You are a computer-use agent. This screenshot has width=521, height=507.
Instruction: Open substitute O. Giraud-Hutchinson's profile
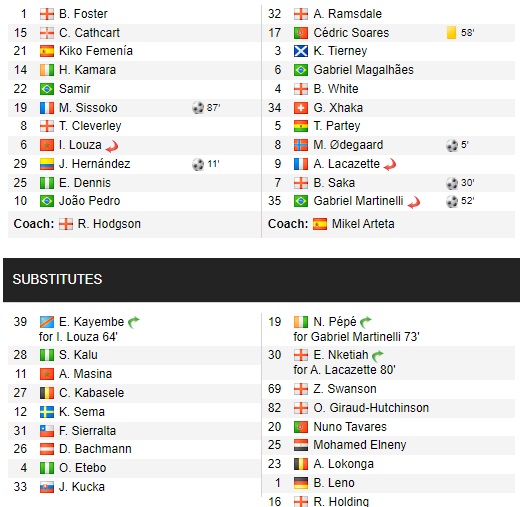coord(371,408)
